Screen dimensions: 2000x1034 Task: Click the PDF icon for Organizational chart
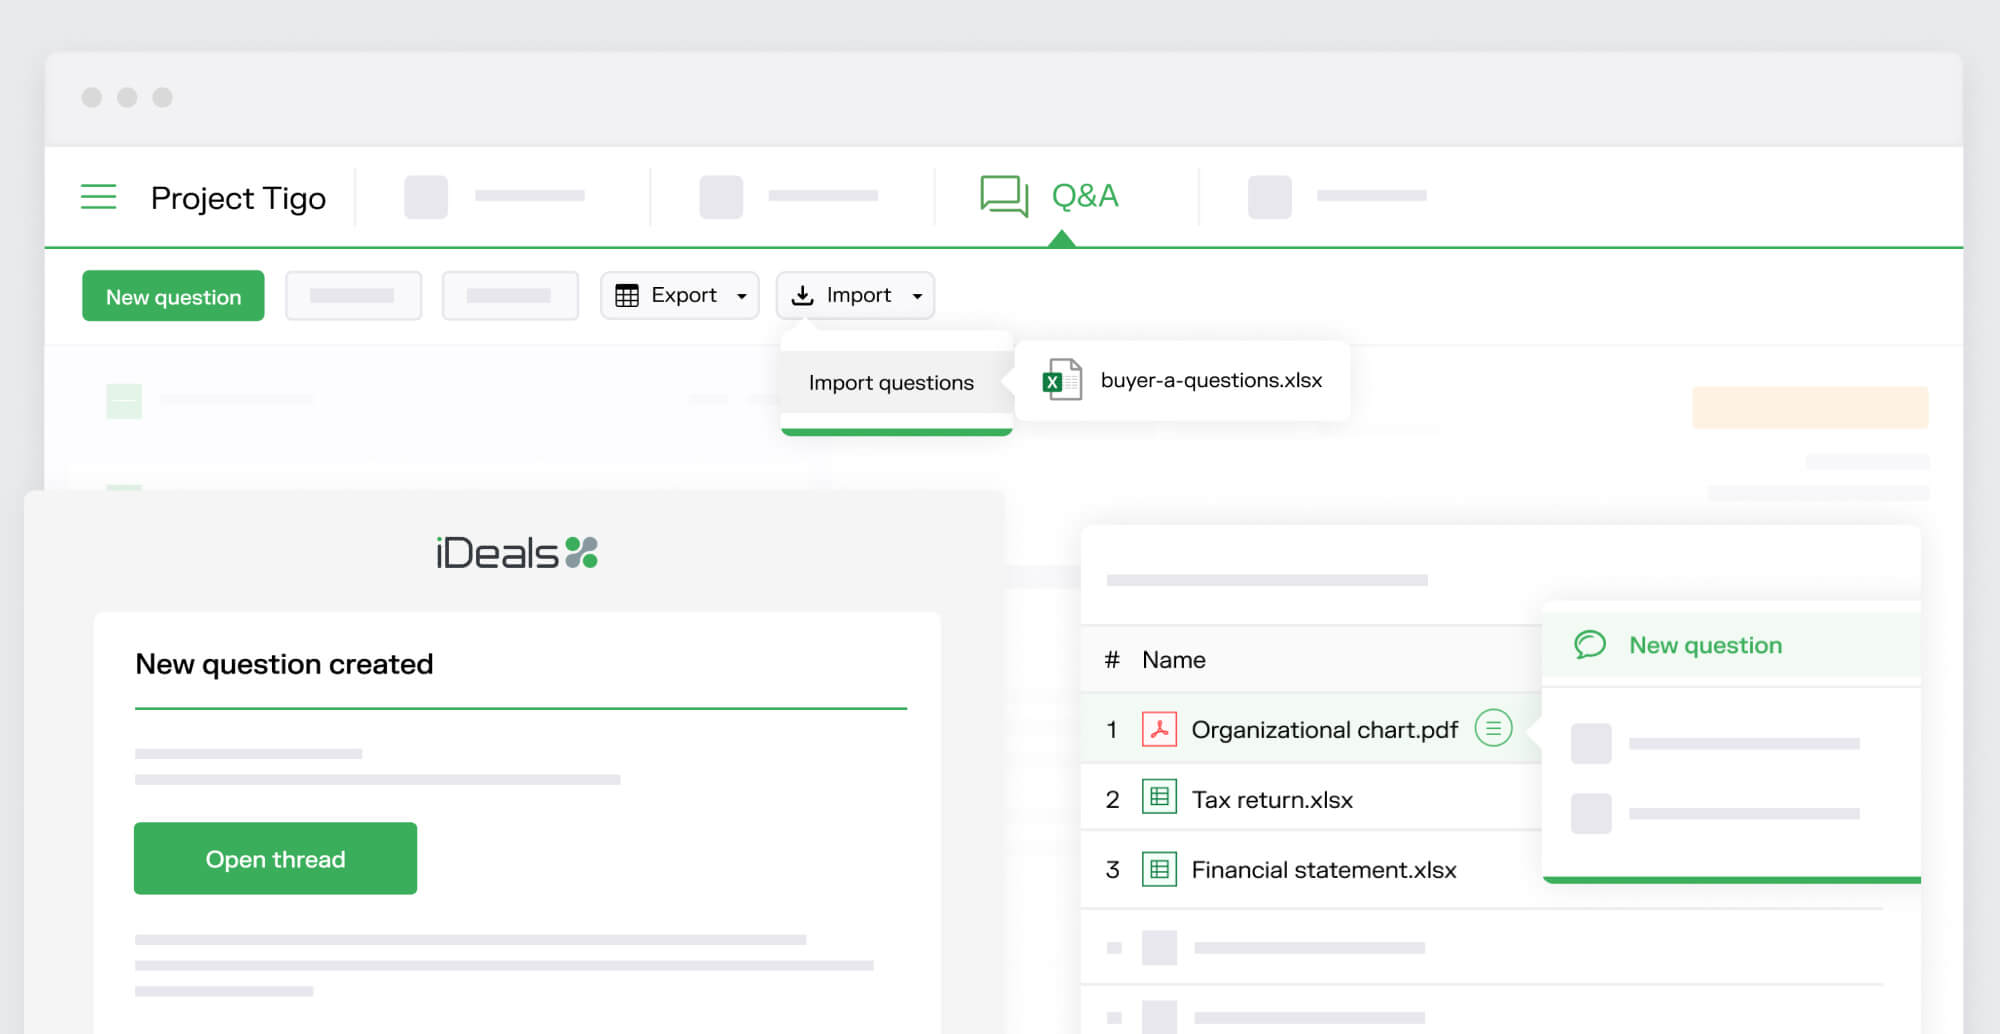pos(1159,729)
